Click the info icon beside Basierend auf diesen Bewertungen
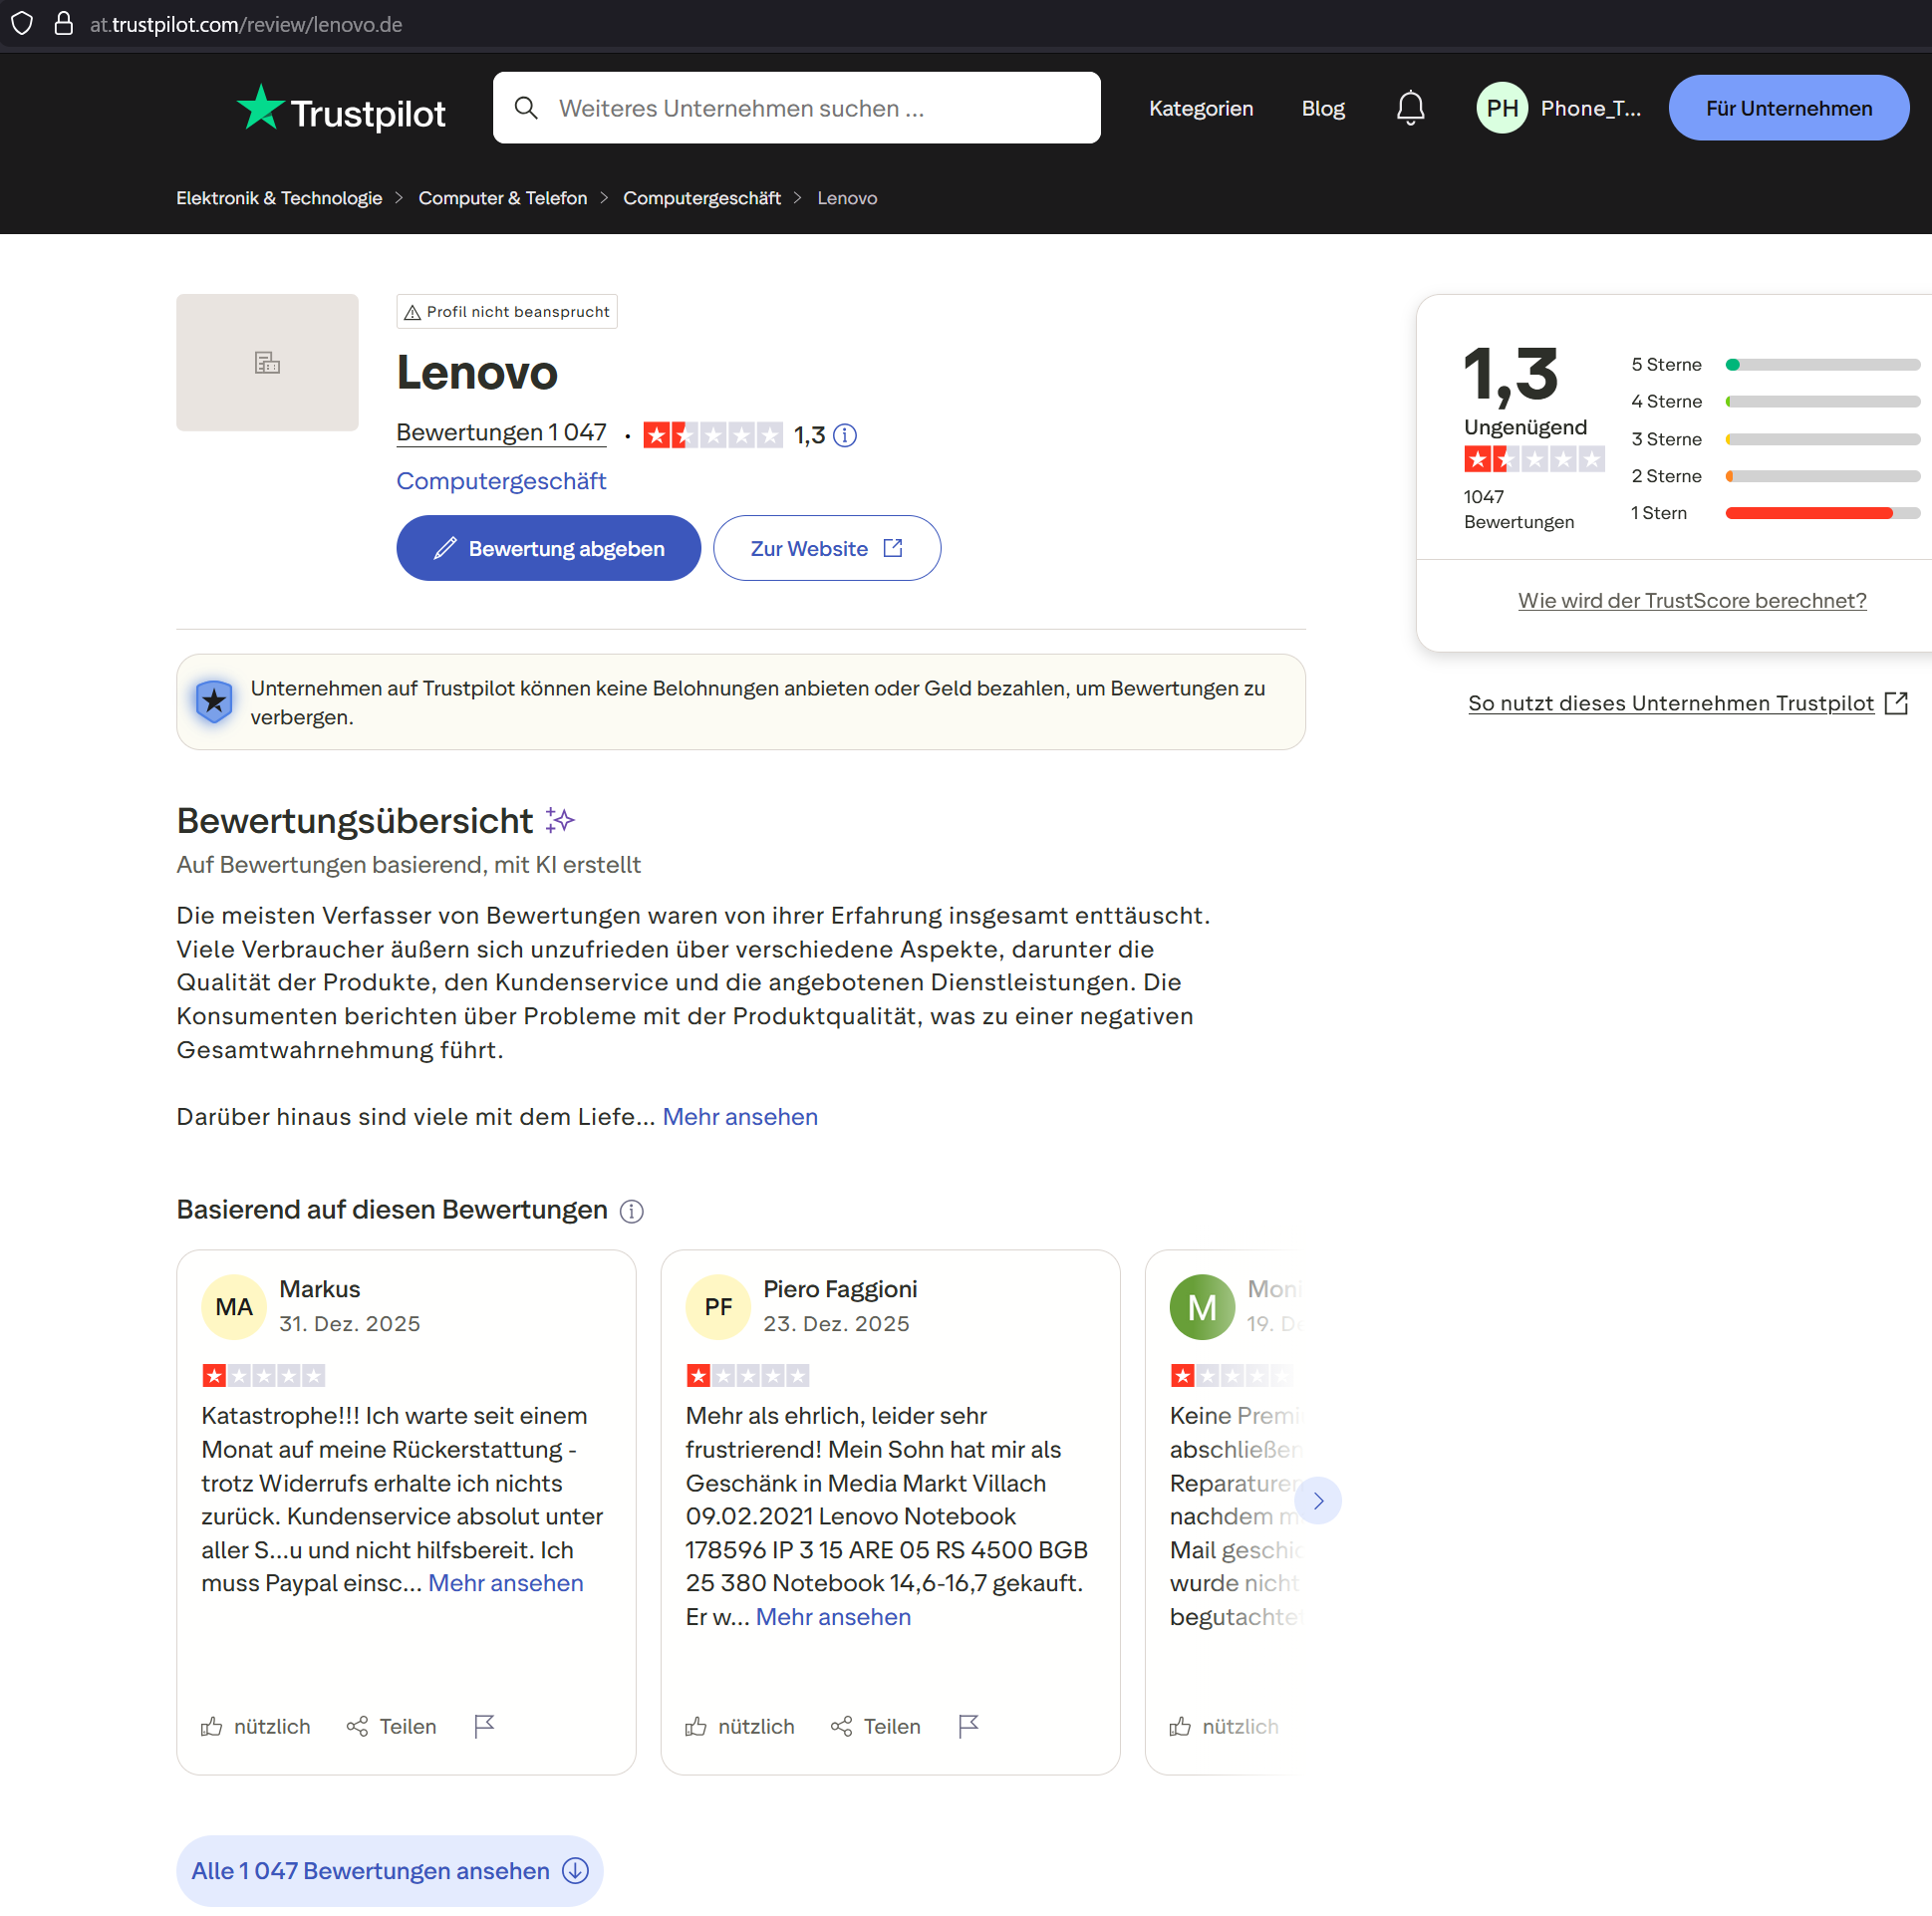The image size is (1932, 1916). tap(631, 1211)
